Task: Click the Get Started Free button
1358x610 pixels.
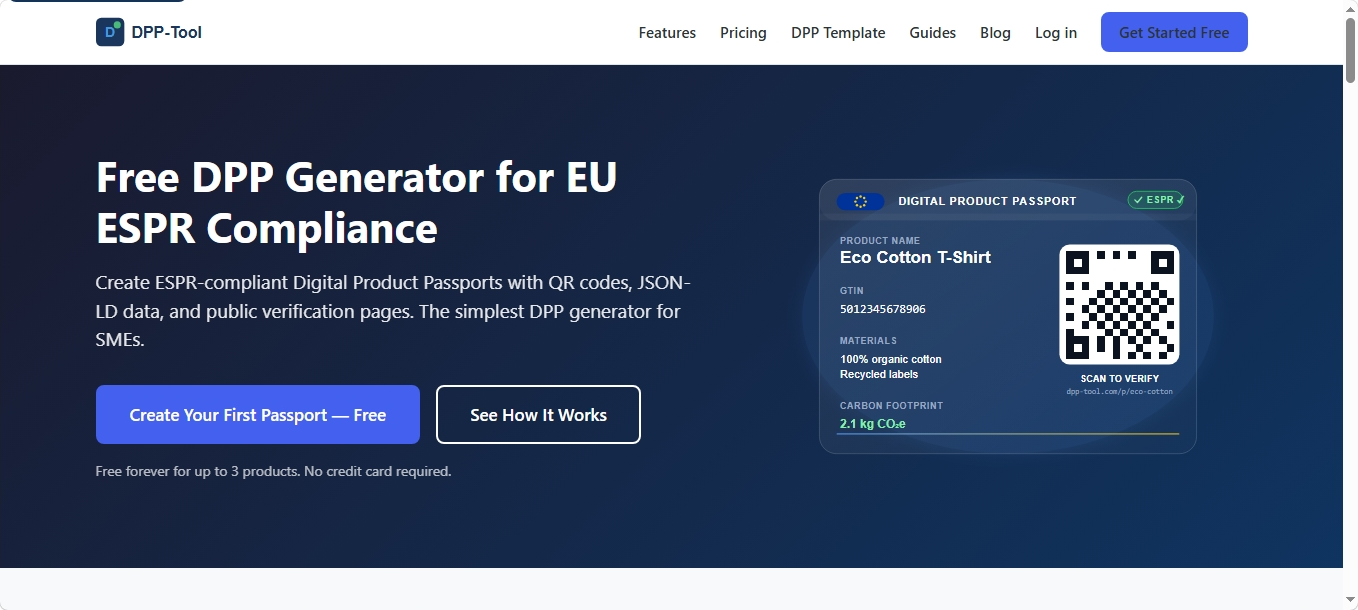Action: point(1174,32)
